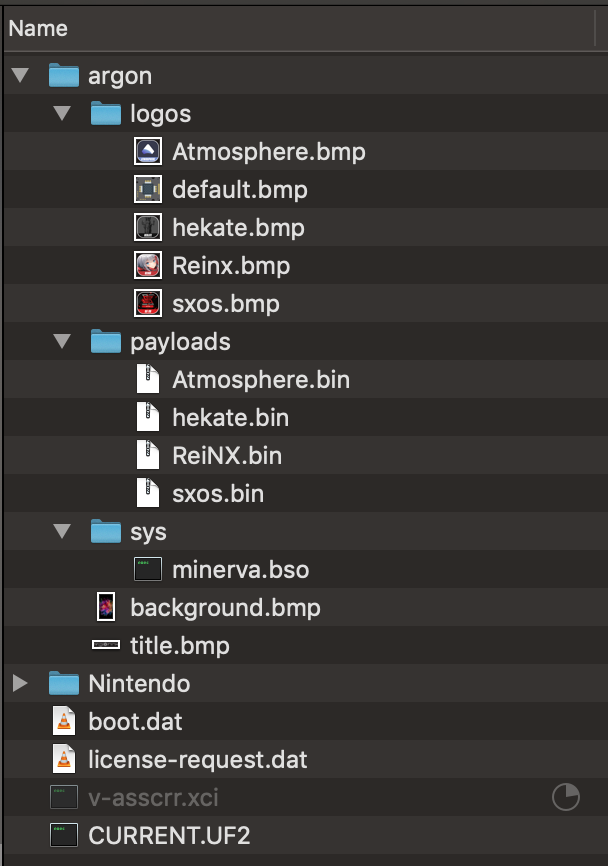Select the CURRENT.UF2 file name

tap(169, 836)
